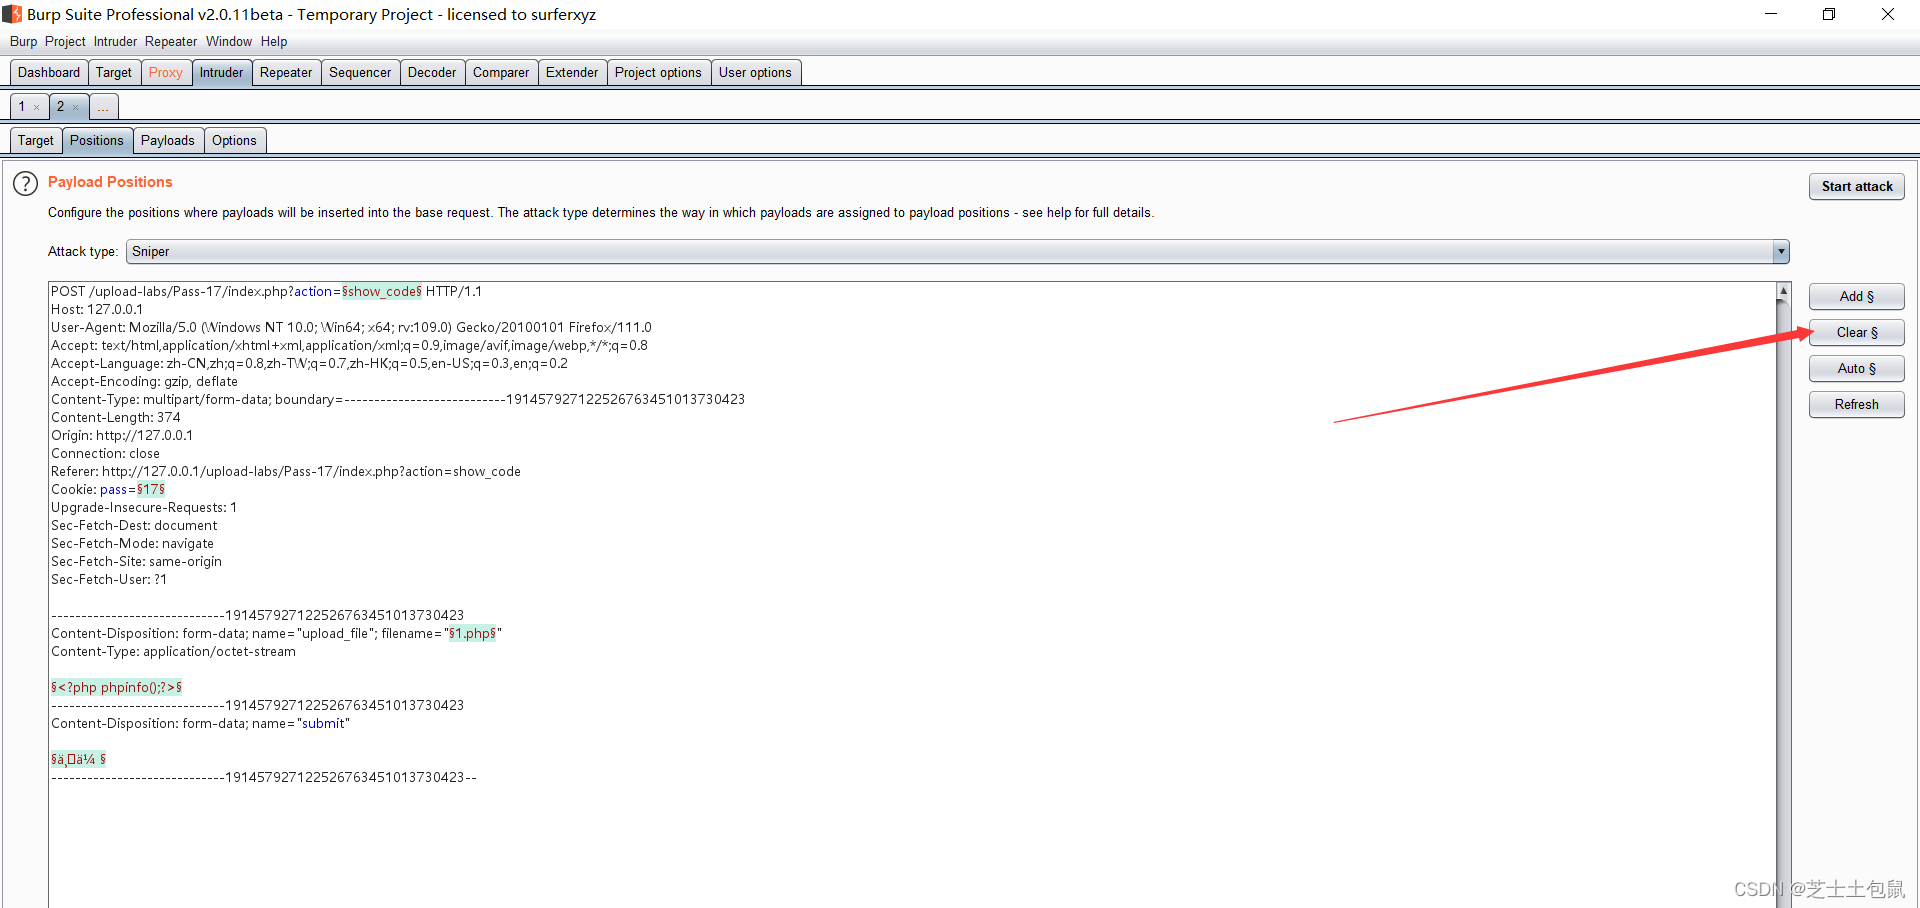Screen dimensions: 1920x908
Task: Select Intruder attack tab 1
Action: point(22,106)
